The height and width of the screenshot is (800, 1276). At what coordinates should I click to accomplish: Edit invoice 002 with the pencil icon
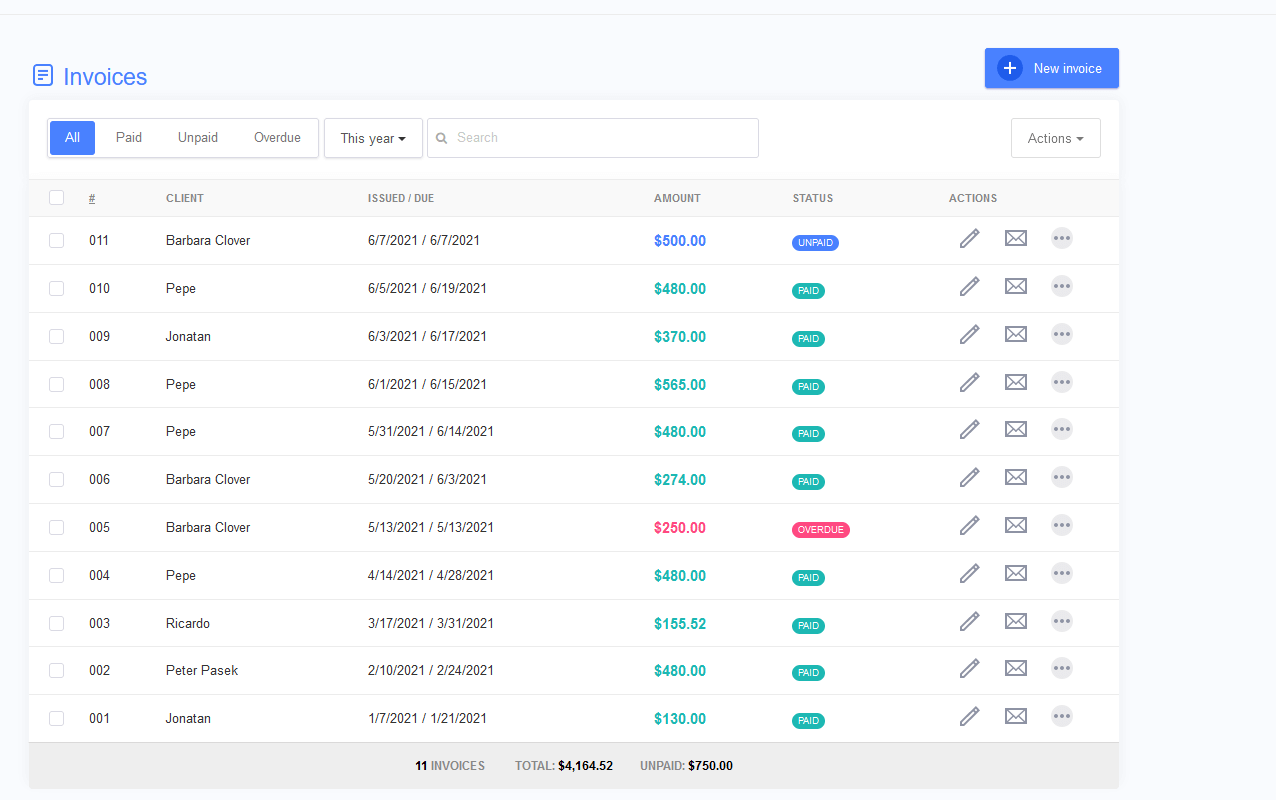click(969, 668)
